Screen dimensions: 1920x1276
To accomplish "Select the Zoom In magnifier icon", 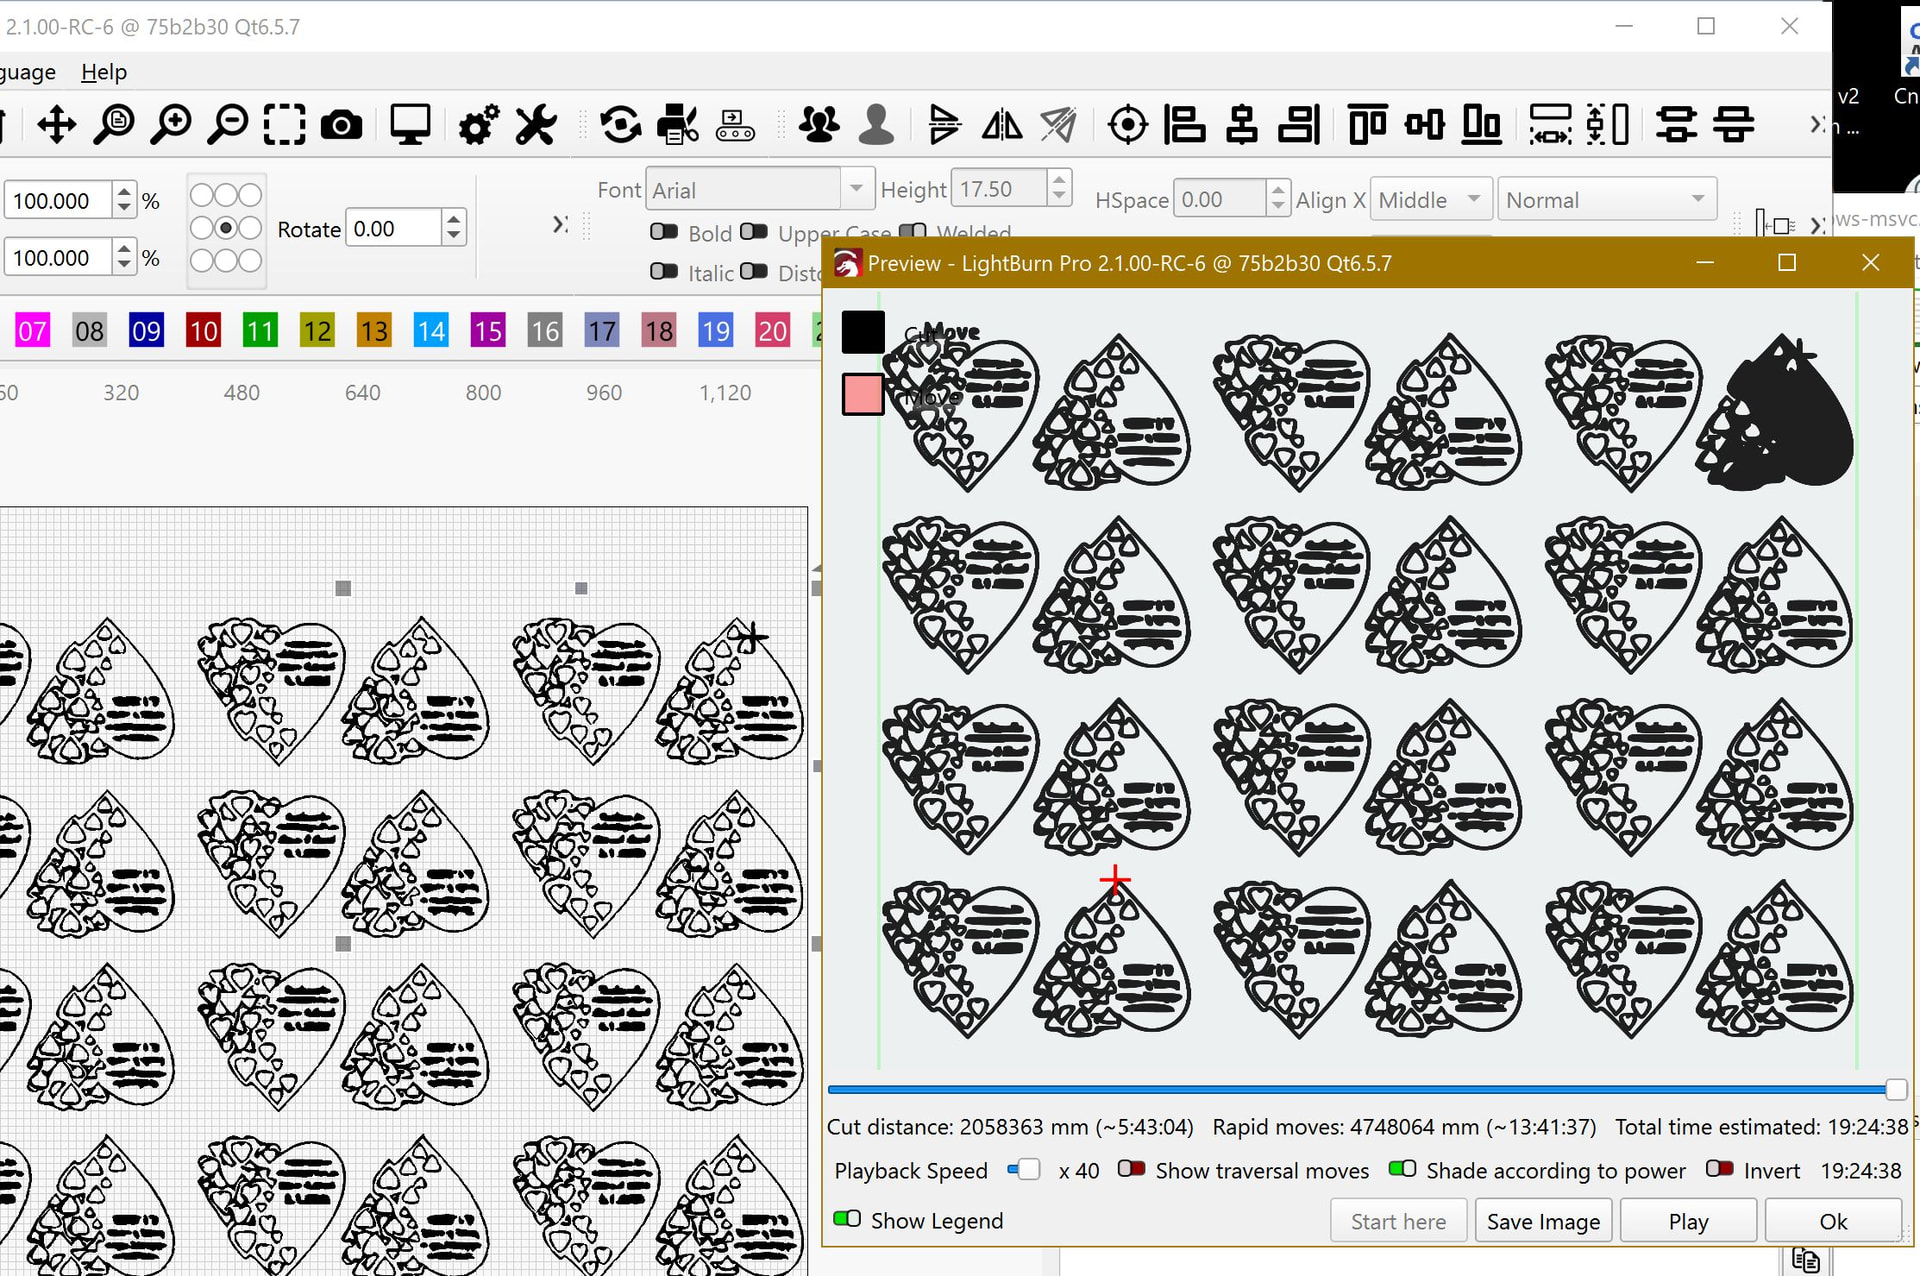I will [171, 125].
